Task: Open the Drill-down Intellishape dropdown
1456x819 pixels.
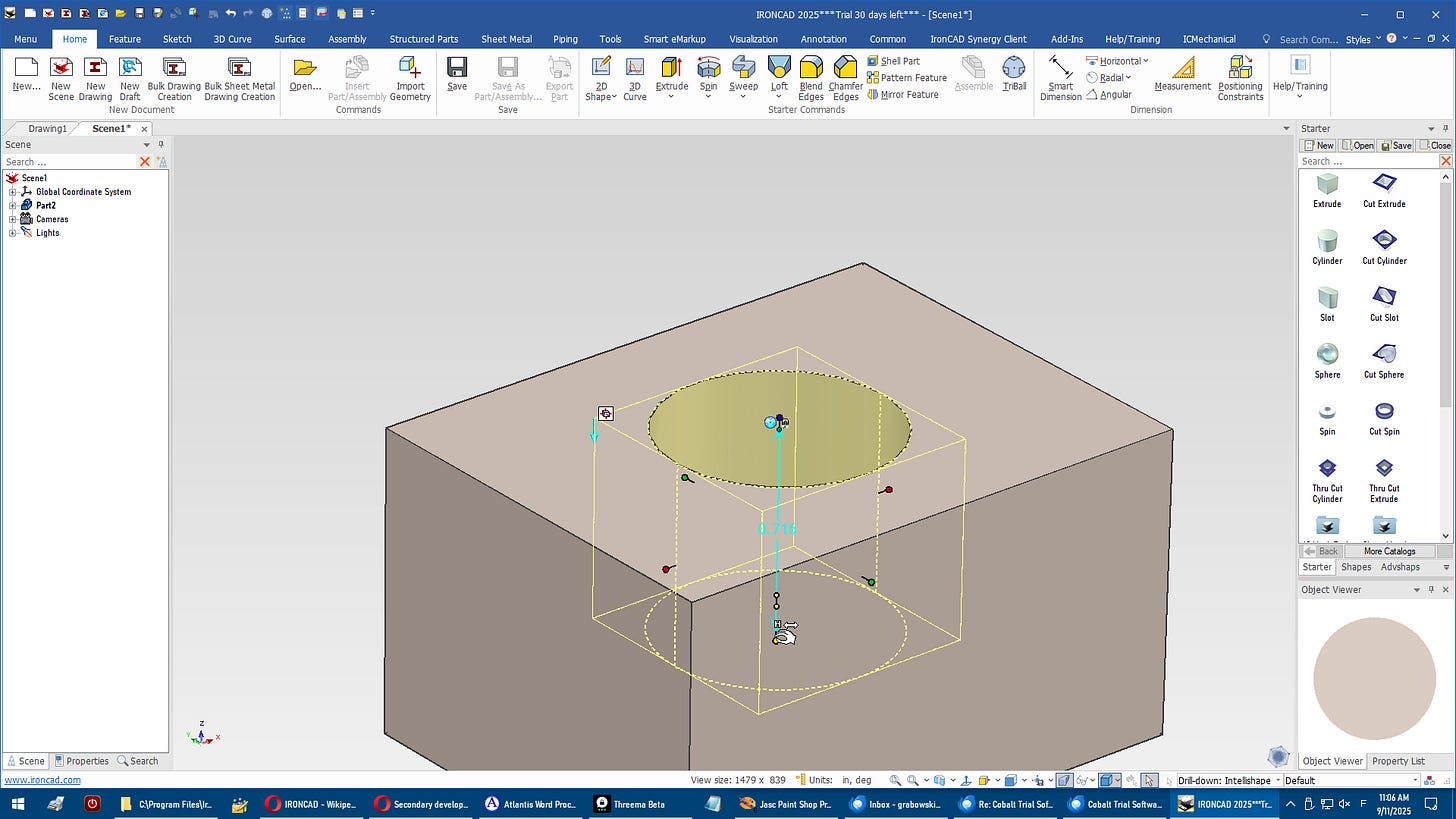Action: point(1226,780)
